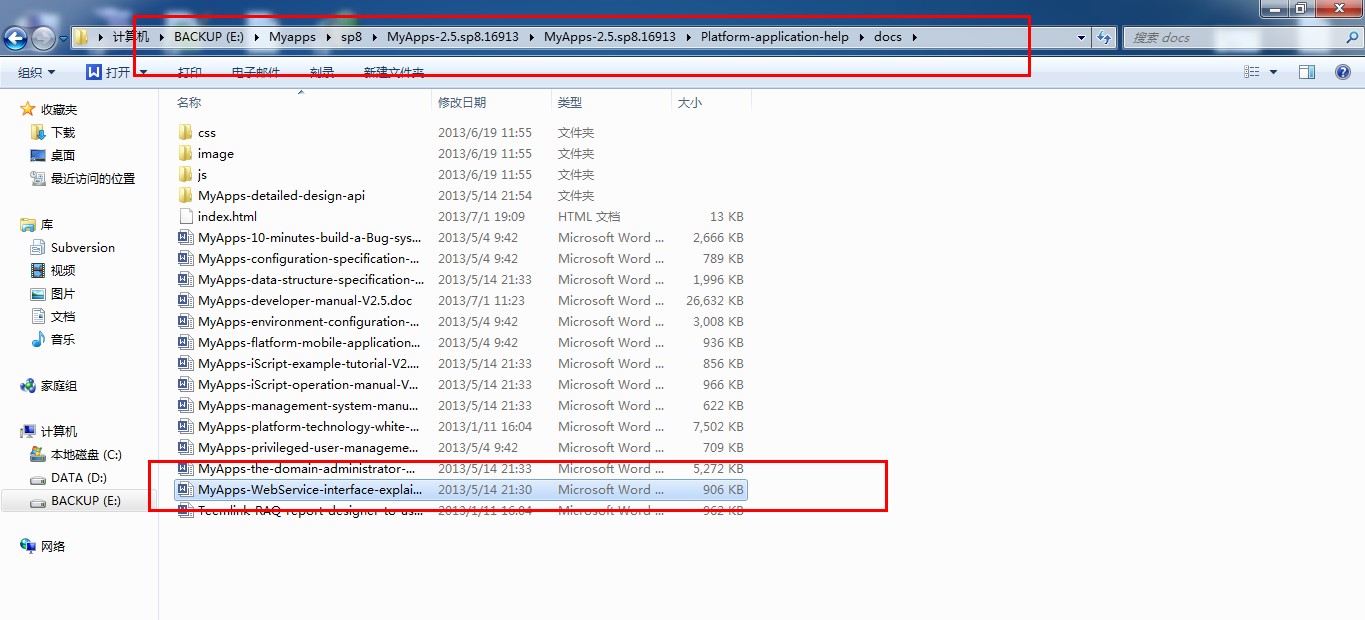This screenshot has height=620, width=1365.
Task: Change the view using the view icon
Action: click(x=1252, y=72)
